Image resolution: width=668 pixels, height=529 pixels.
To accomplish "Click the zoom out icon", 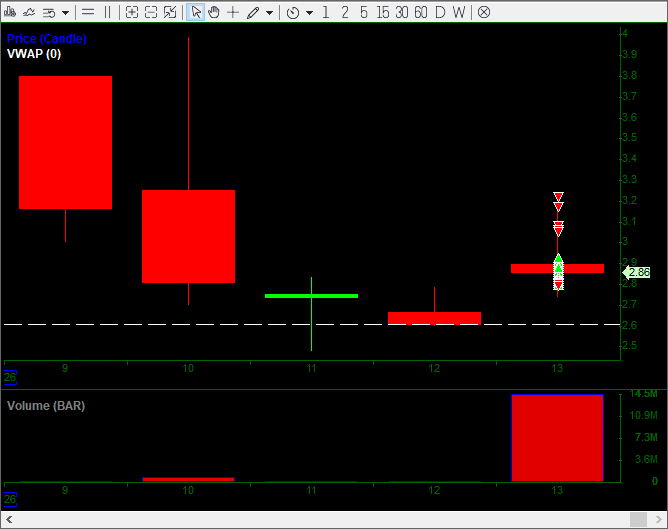I will [x=151, y=12].
